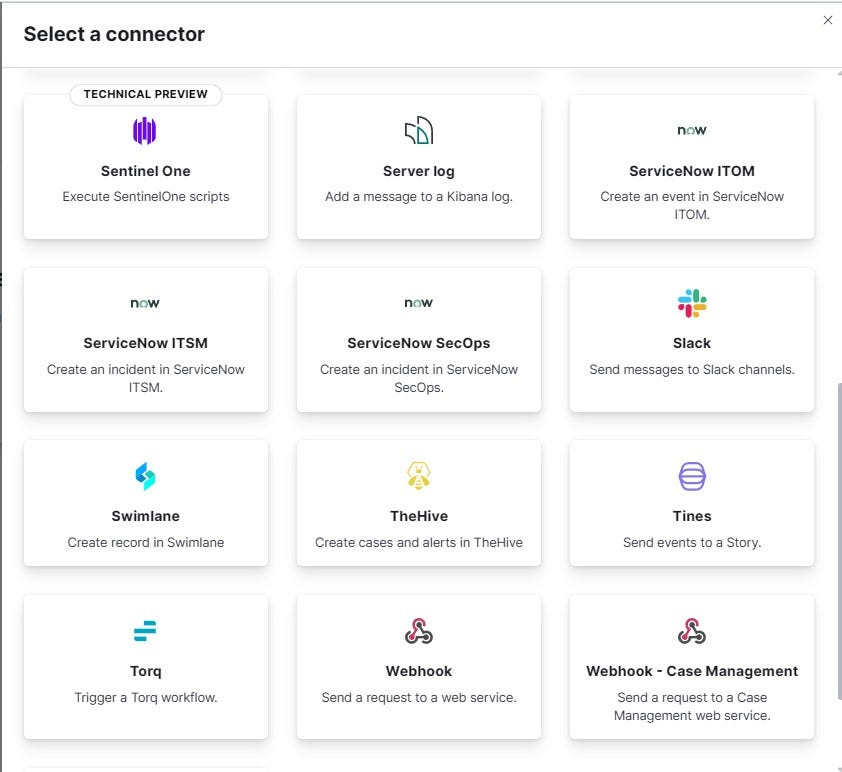Choose the Torq teal bars icon
This screenshot has width=842, height=772.
[145, 631]
